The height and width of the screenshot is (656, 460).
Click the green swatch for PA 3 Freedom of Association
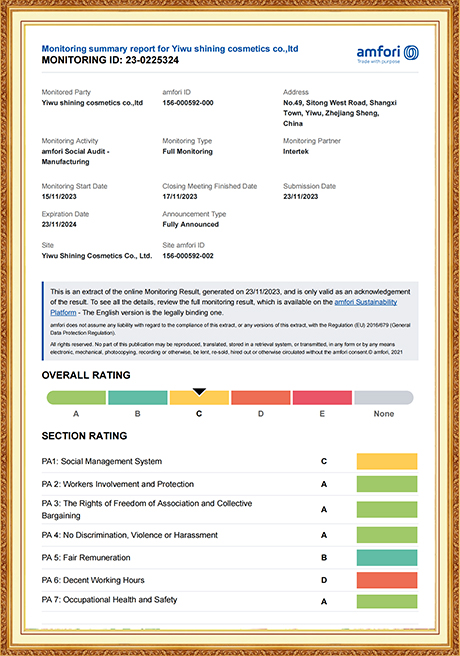[387, 510]
